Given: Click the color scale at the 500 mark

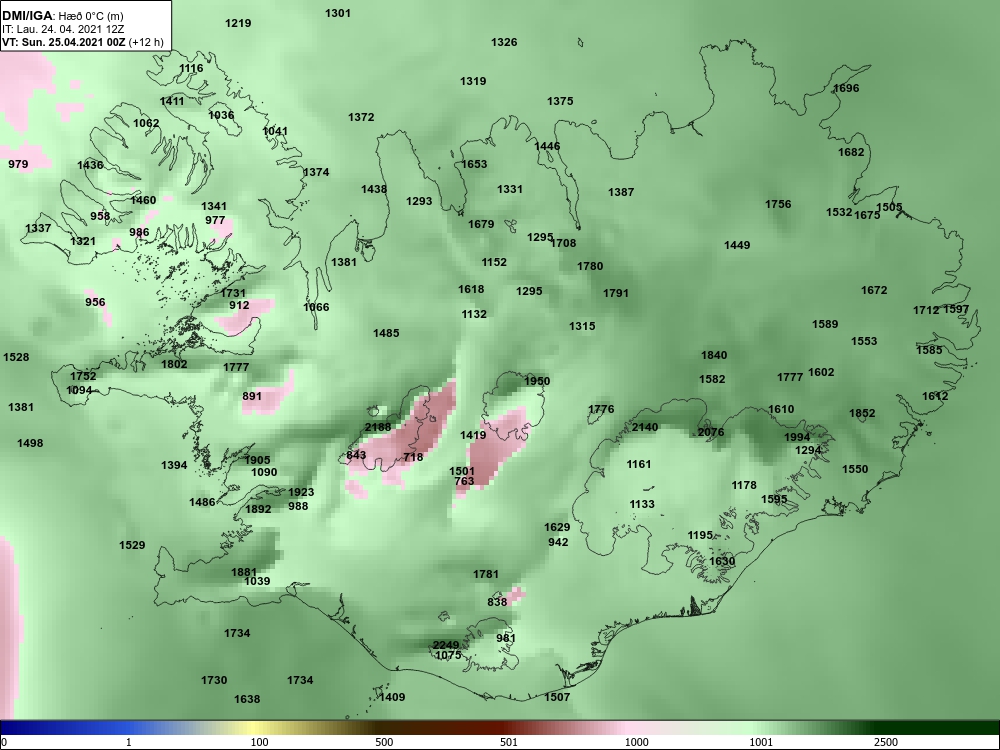Looking at the screenshot, I should point(384,742).
